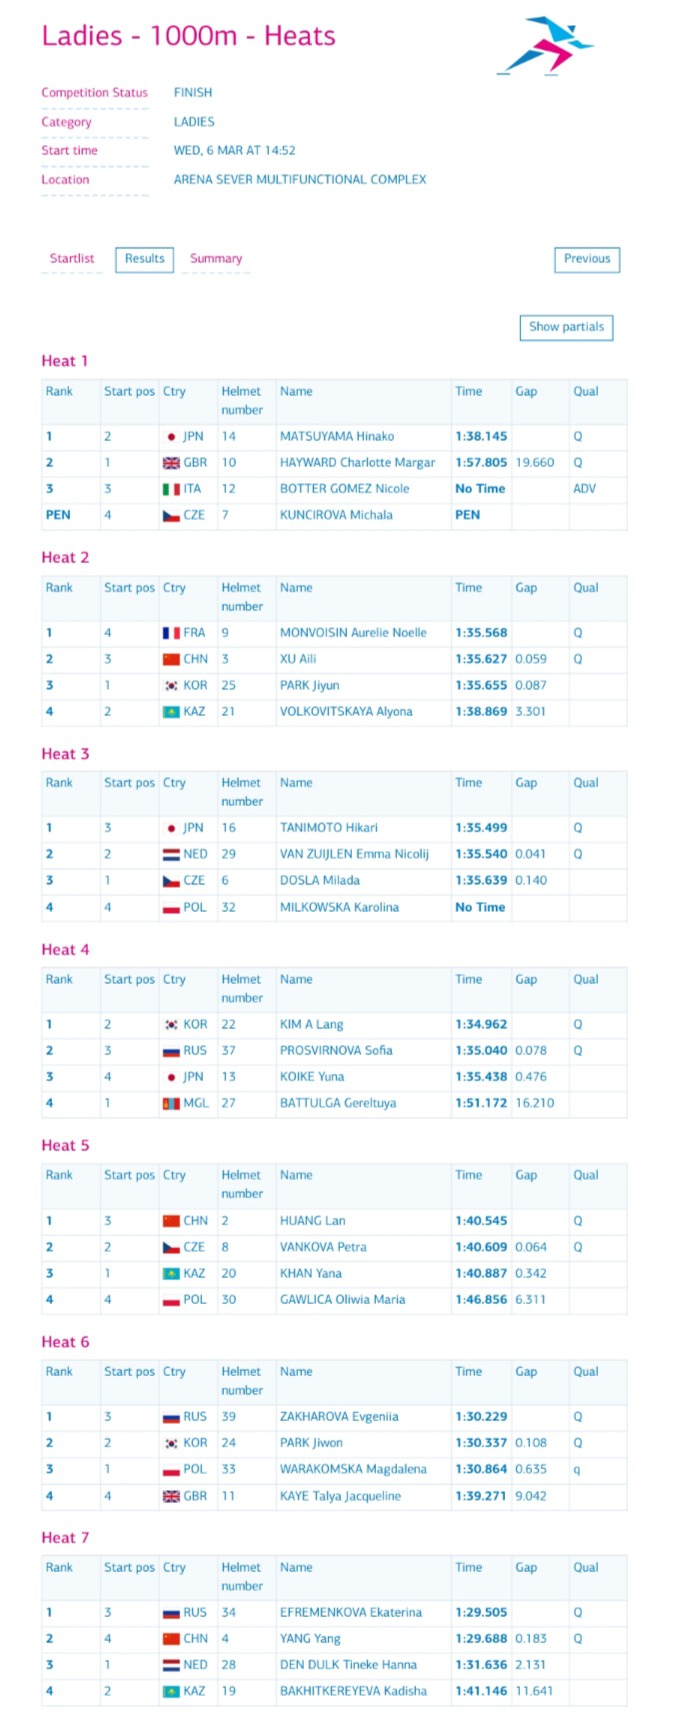Click Netherlands flag beside VAN ZUIJLEN
This screenshot has width=673, height=1723.
pos(171,855)
